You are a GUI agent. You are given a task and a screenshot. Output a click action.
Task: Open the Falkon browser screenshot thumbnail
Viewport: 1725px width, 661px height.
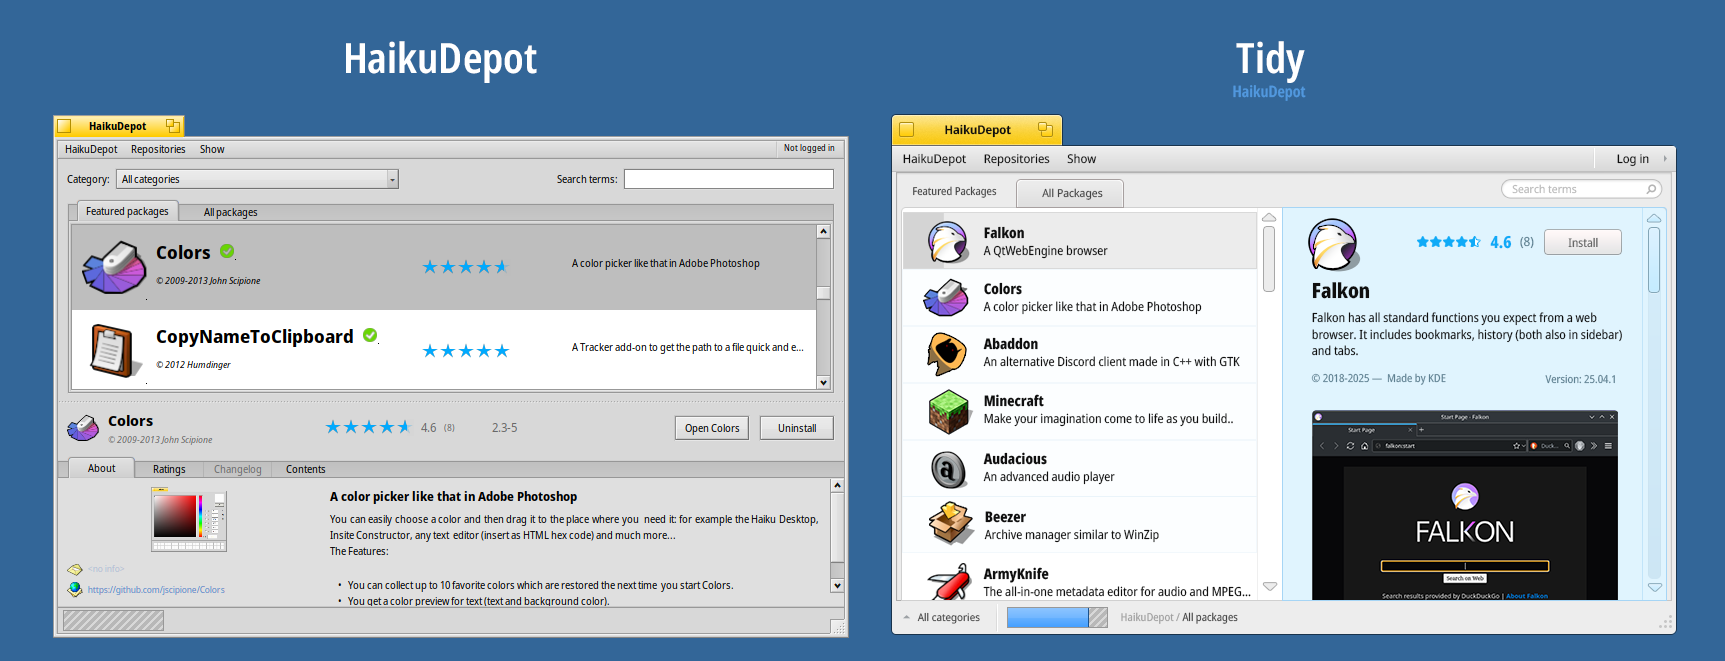1464,505
